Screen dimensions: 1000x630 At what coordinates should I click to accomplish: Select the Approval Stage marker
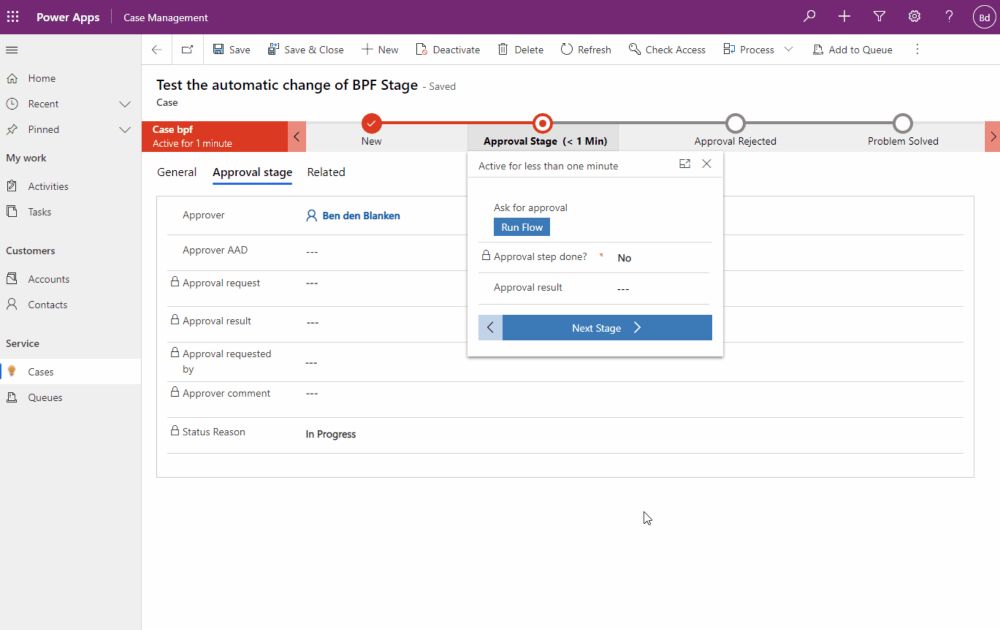[542, 122]
